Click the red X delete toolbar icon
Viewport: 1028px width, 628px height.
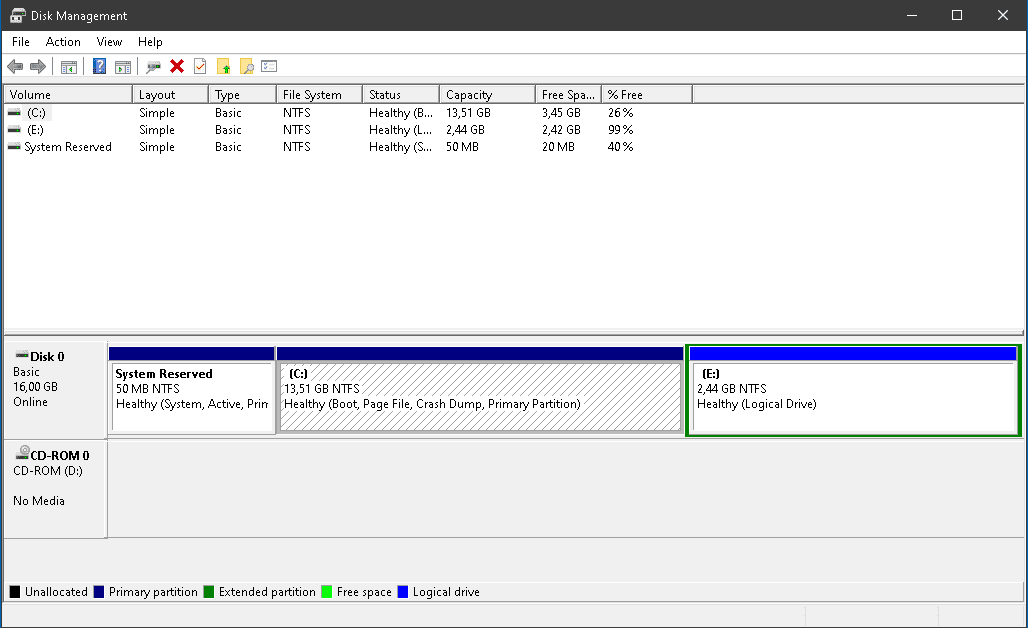(176, 66)
